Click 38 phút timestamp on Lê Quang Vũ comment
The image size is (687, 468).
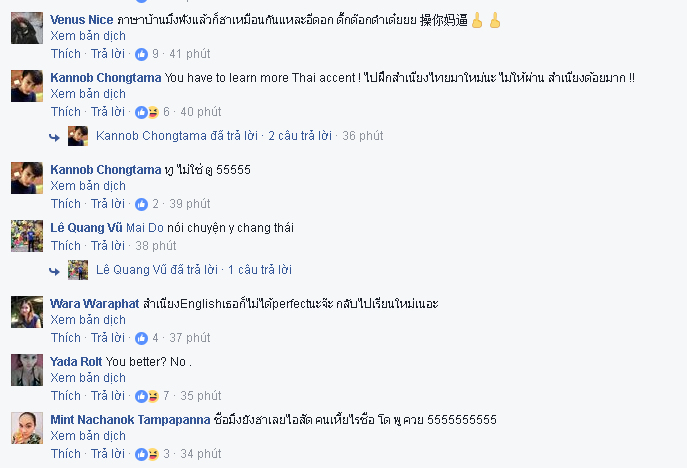(155, 245)
